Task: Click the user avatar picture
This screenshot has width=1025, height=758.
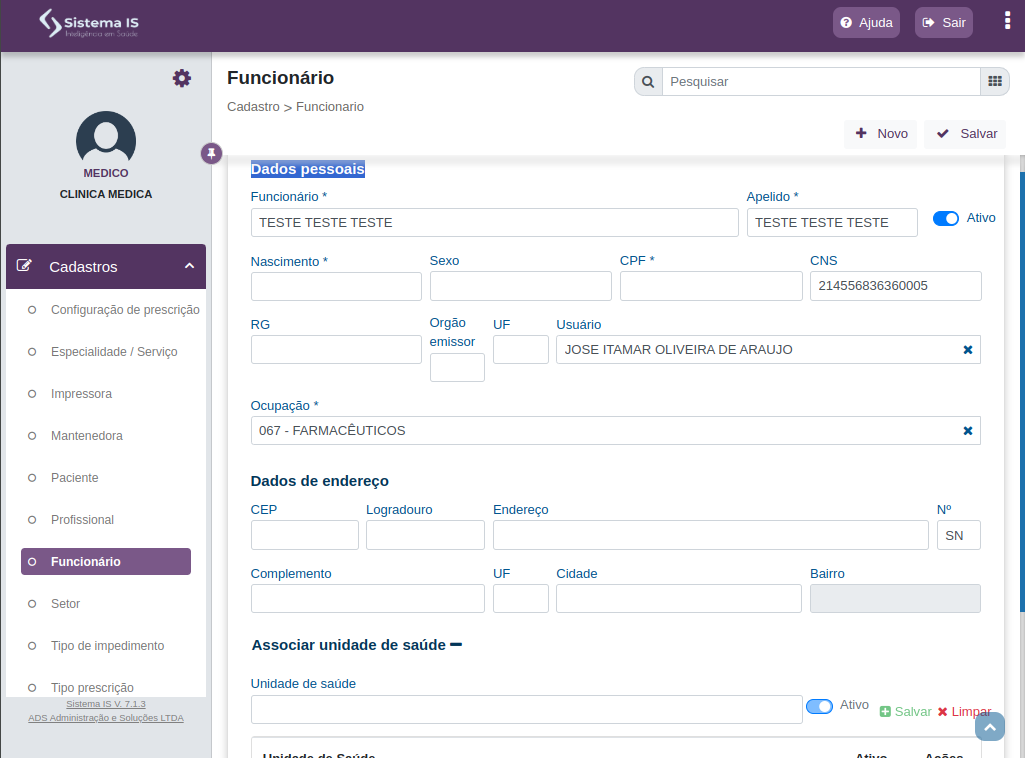Action: click(106, 137)
